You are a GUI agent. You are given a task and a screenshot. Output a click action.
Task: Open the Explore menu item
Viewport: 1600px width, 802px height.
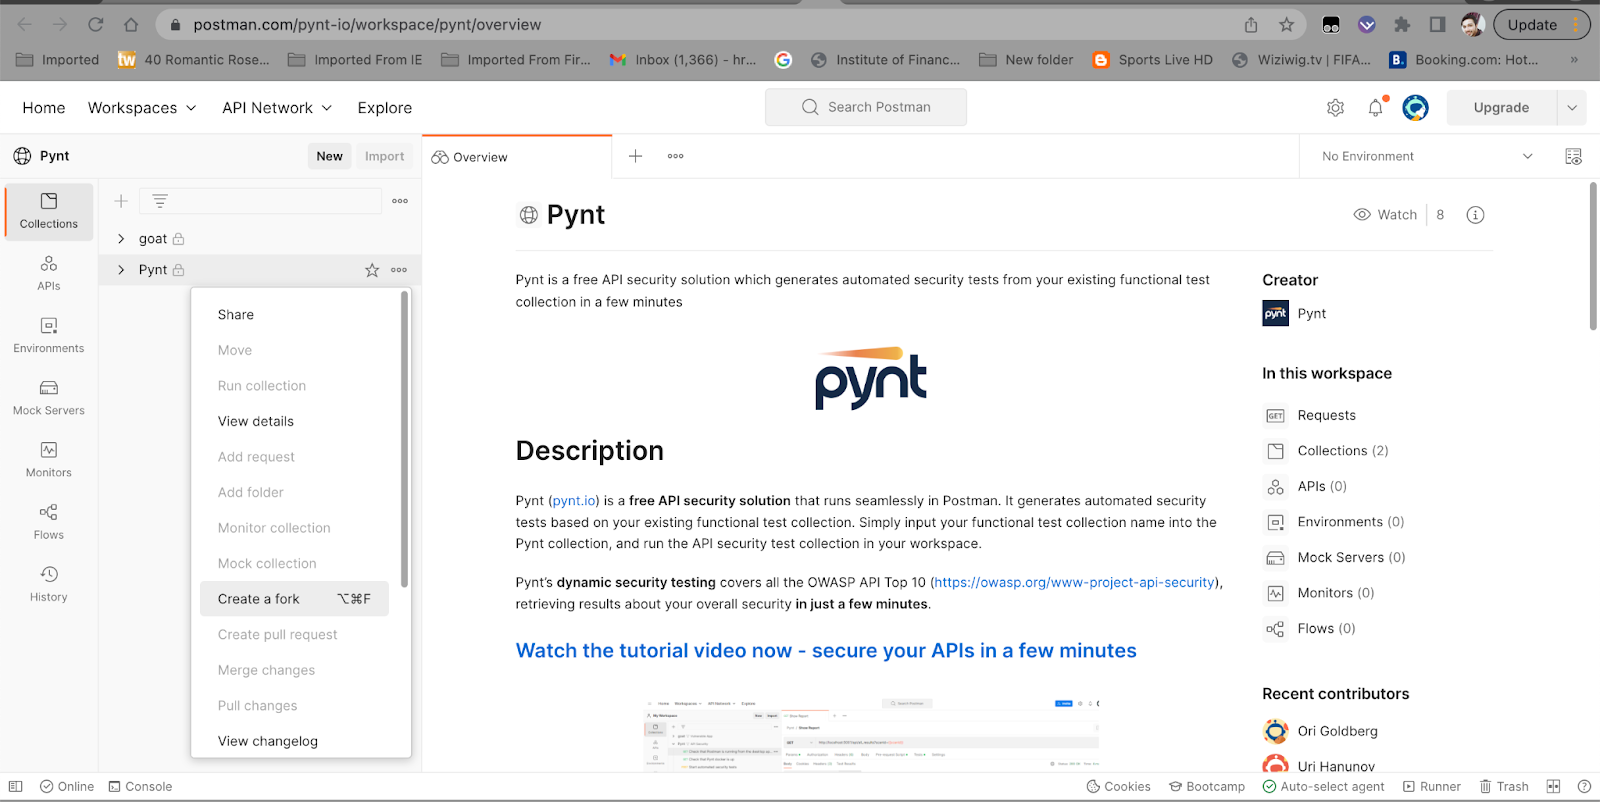click(385, 108)
